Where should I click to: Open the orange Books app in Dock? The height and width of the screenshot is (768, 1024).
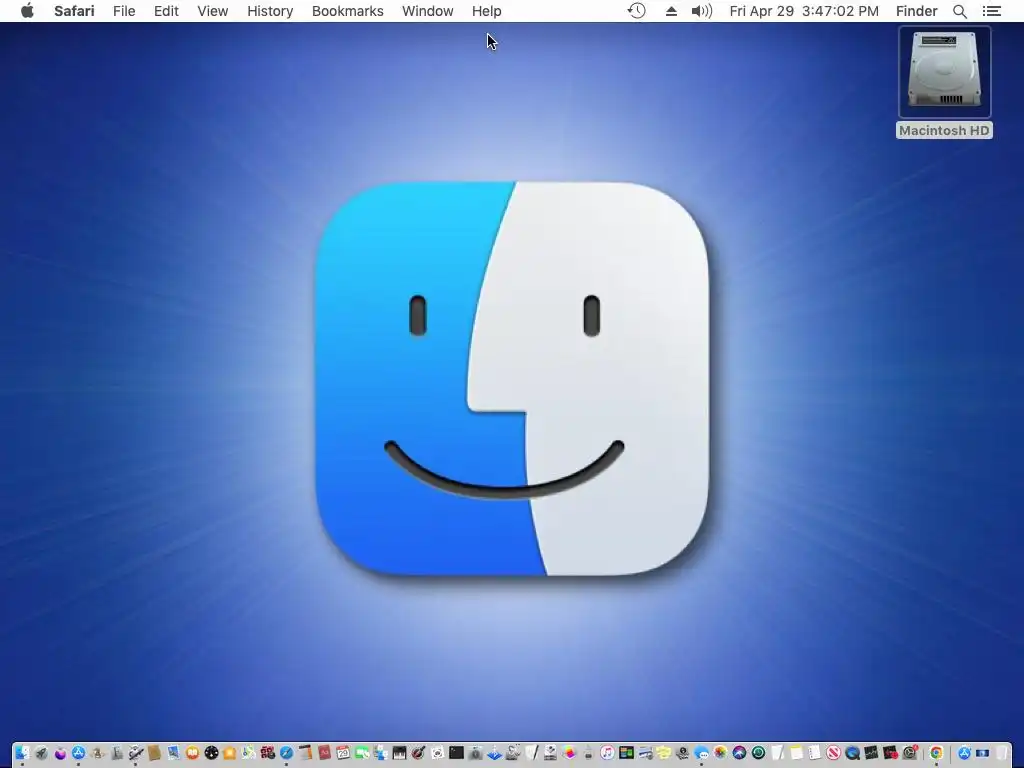pos(192,753)
